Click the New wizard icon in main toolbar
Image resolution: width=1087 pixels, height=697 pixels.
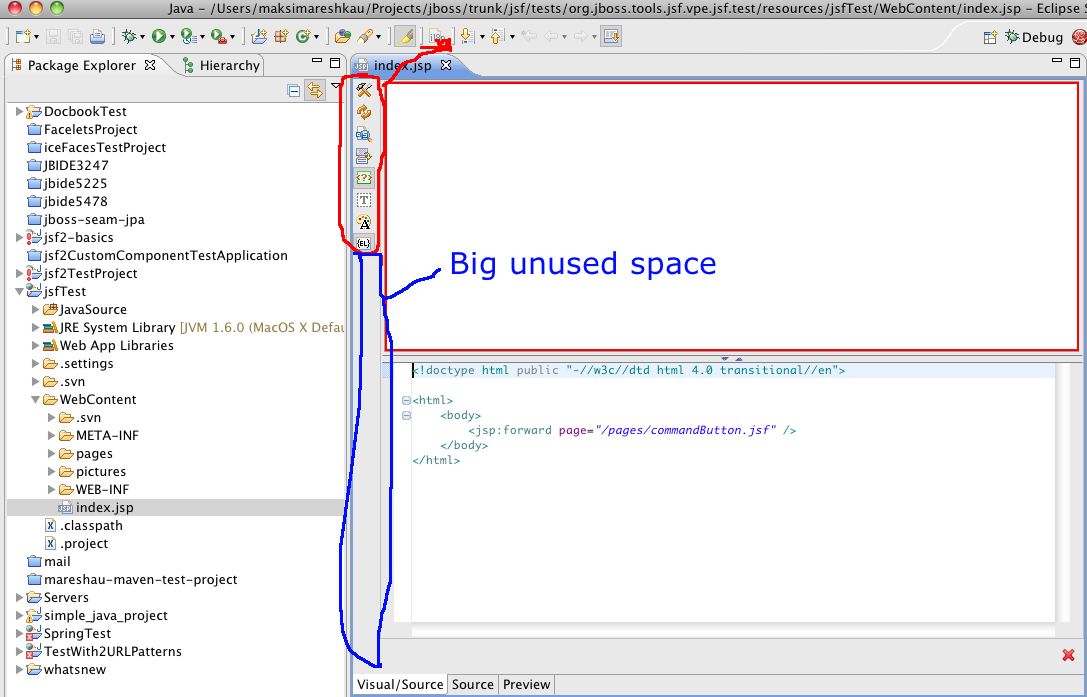click(x=23, y=36)
